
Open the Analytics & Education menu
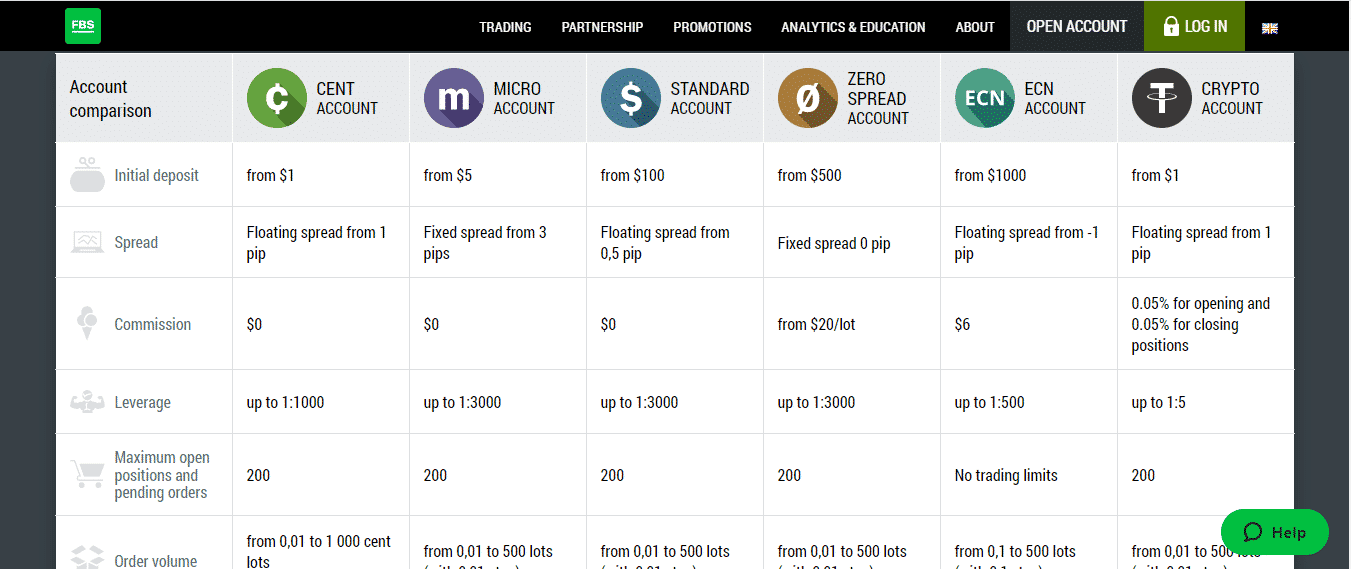point(853,27)
